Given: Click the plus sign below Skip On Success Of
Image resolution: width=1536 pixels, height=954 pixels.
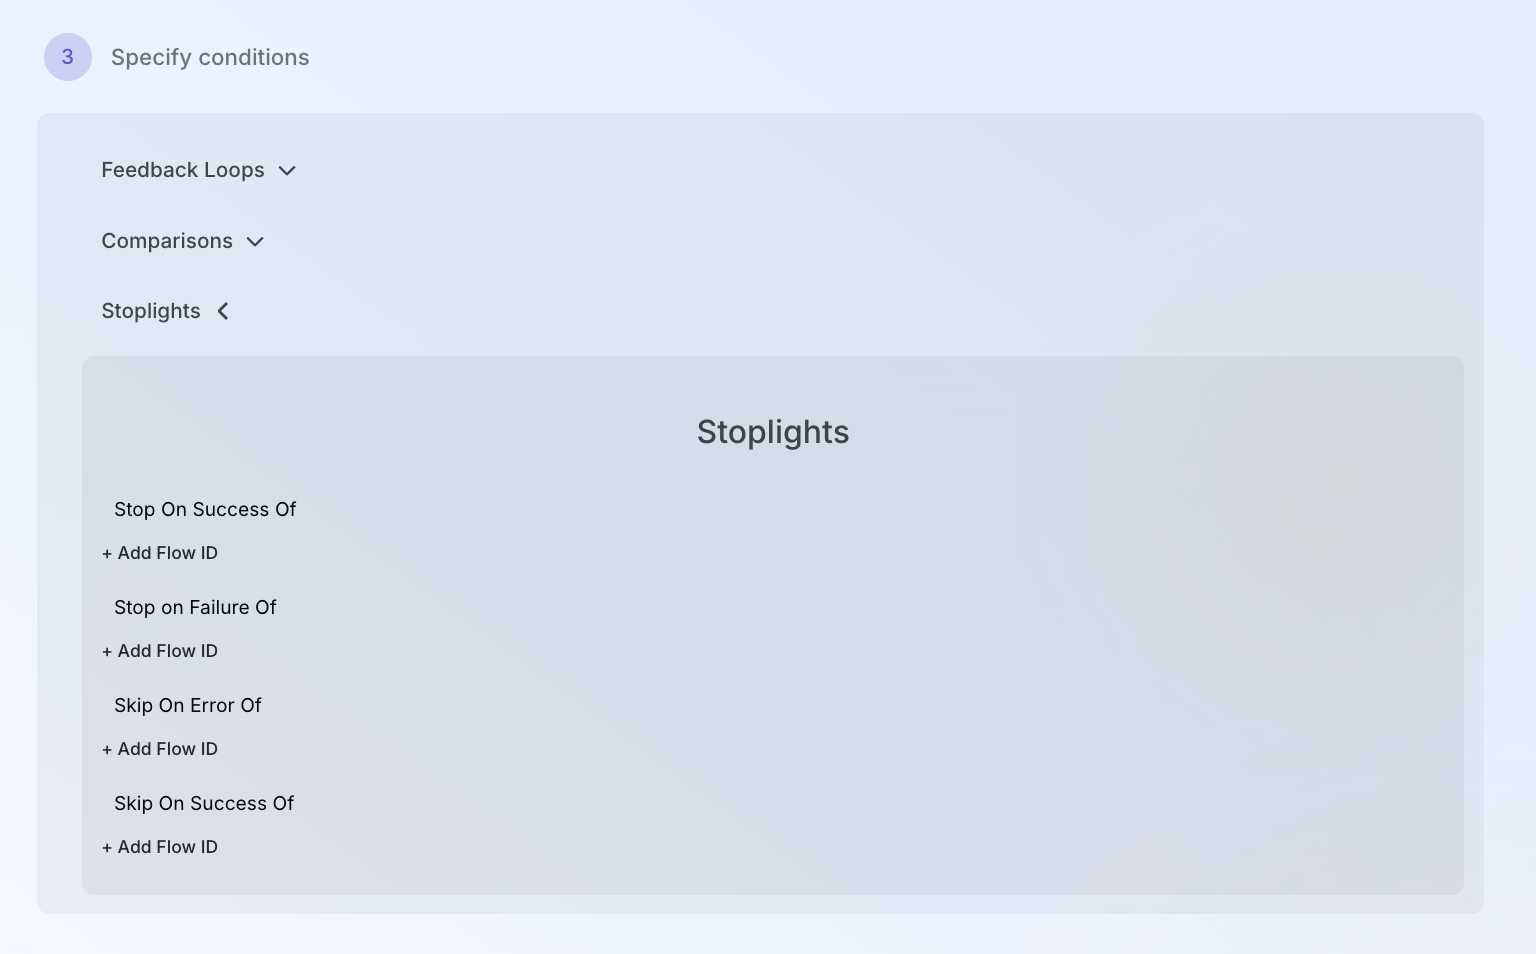Looking at the screenshot, I should point(107,848).
